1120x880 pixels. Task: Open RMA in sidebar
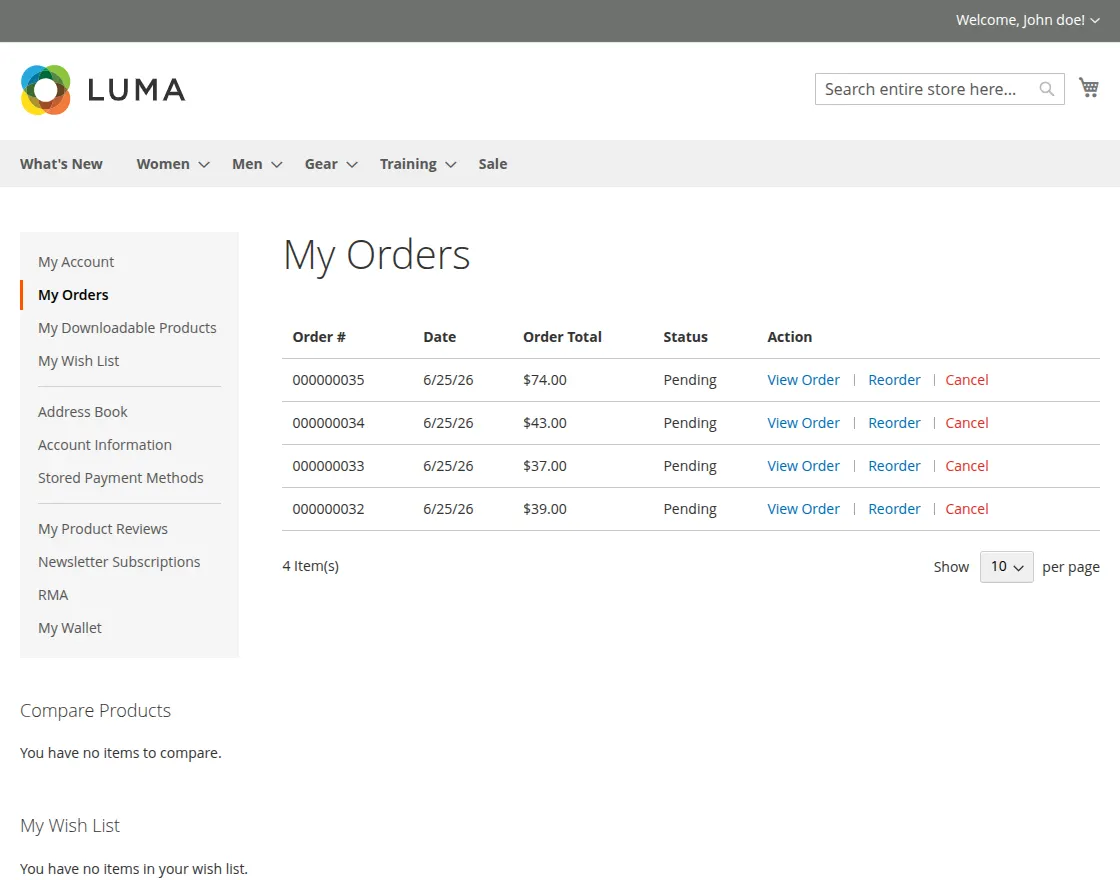[53, 595]
